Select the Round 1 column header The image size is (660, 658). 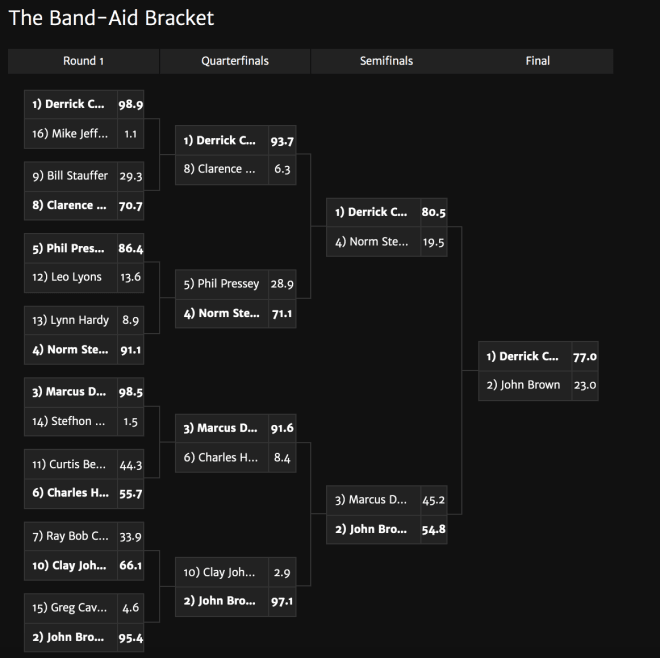(83, 61)
